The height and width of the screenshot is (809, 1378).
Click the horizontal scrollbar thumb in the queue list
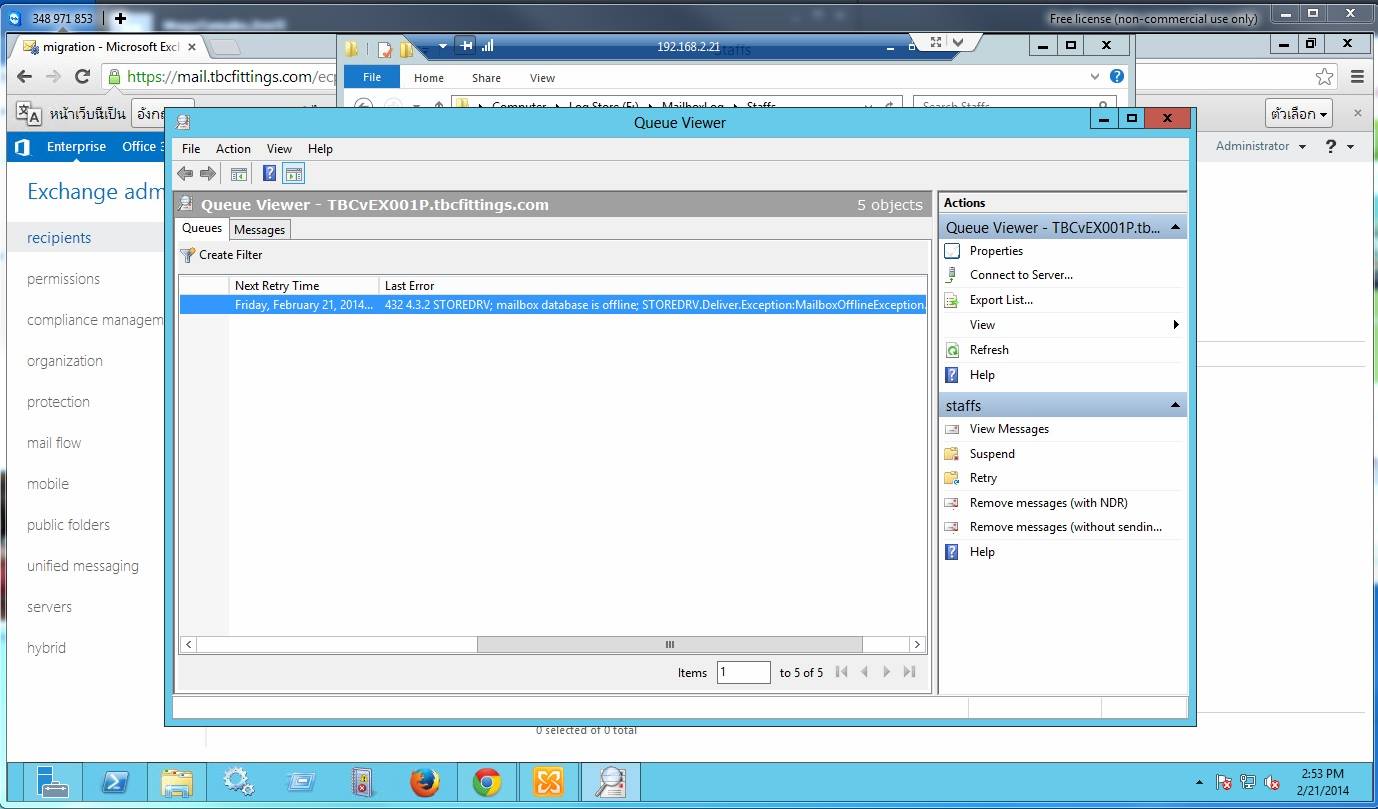(669, 645)
